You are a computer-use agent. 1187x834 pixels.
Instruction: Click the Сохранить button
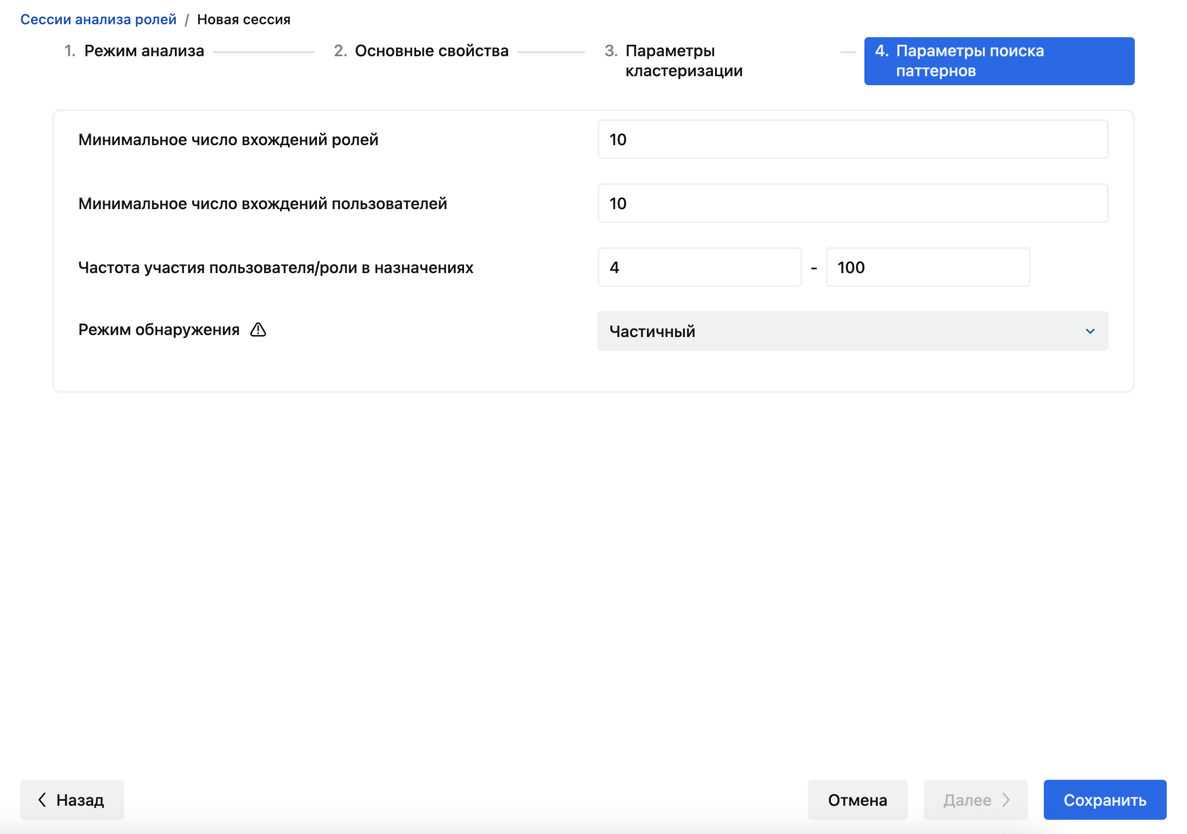(1104, 800)
